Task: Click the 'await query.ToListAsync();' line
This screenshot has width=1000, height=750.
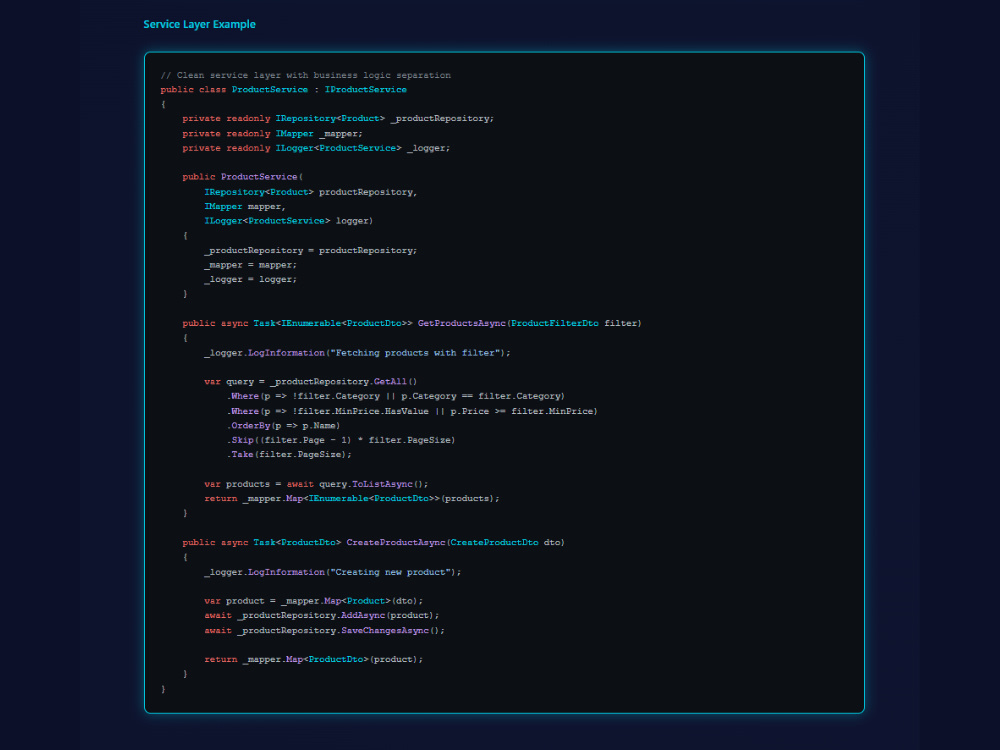Action: pyautogui.click(x=316, y=484)
